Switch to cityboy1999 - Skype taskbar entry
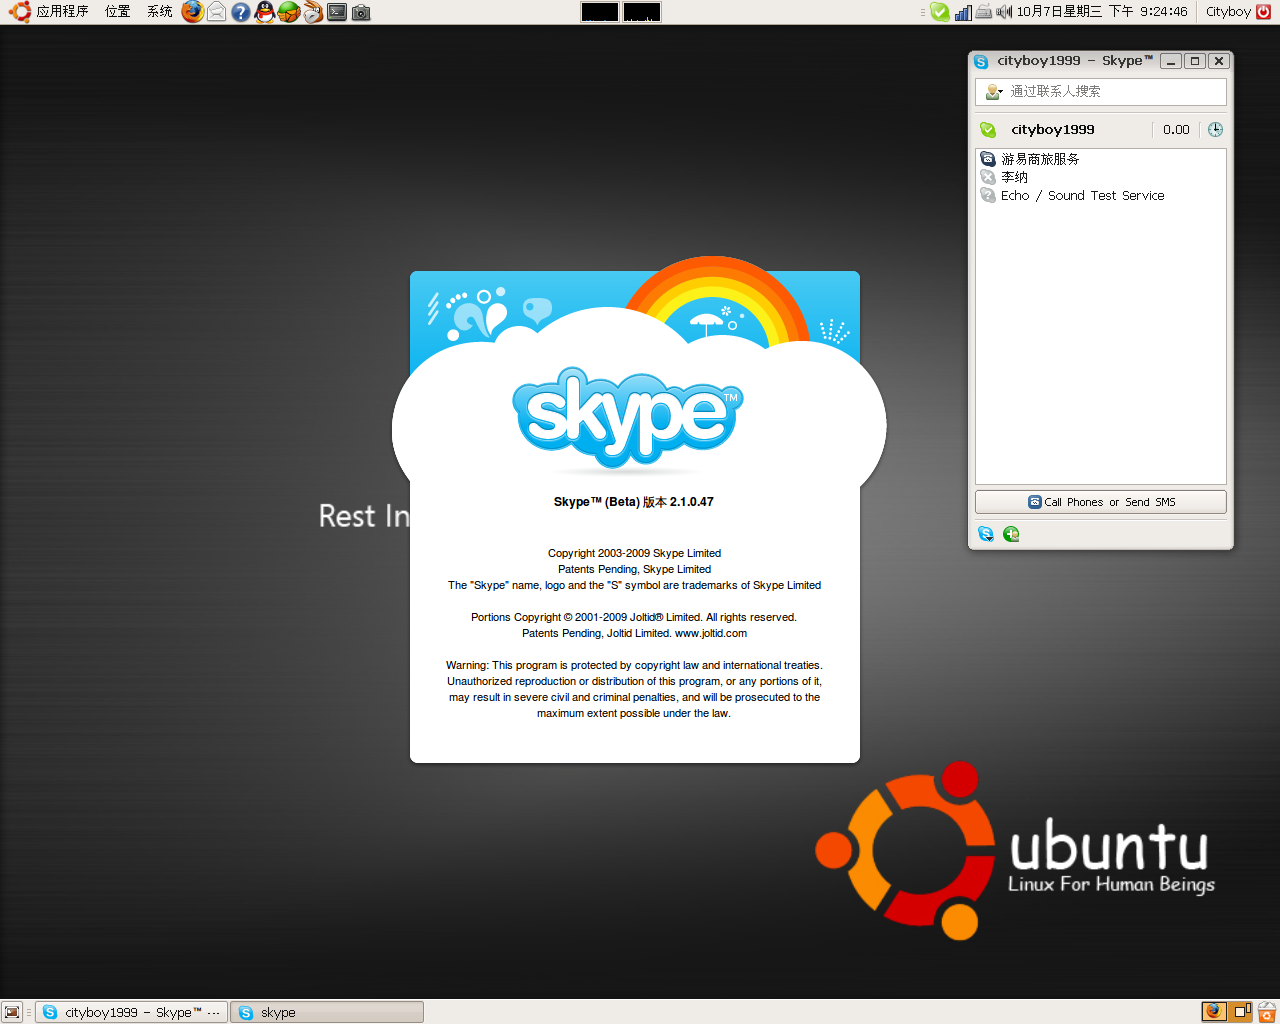 131,1012
